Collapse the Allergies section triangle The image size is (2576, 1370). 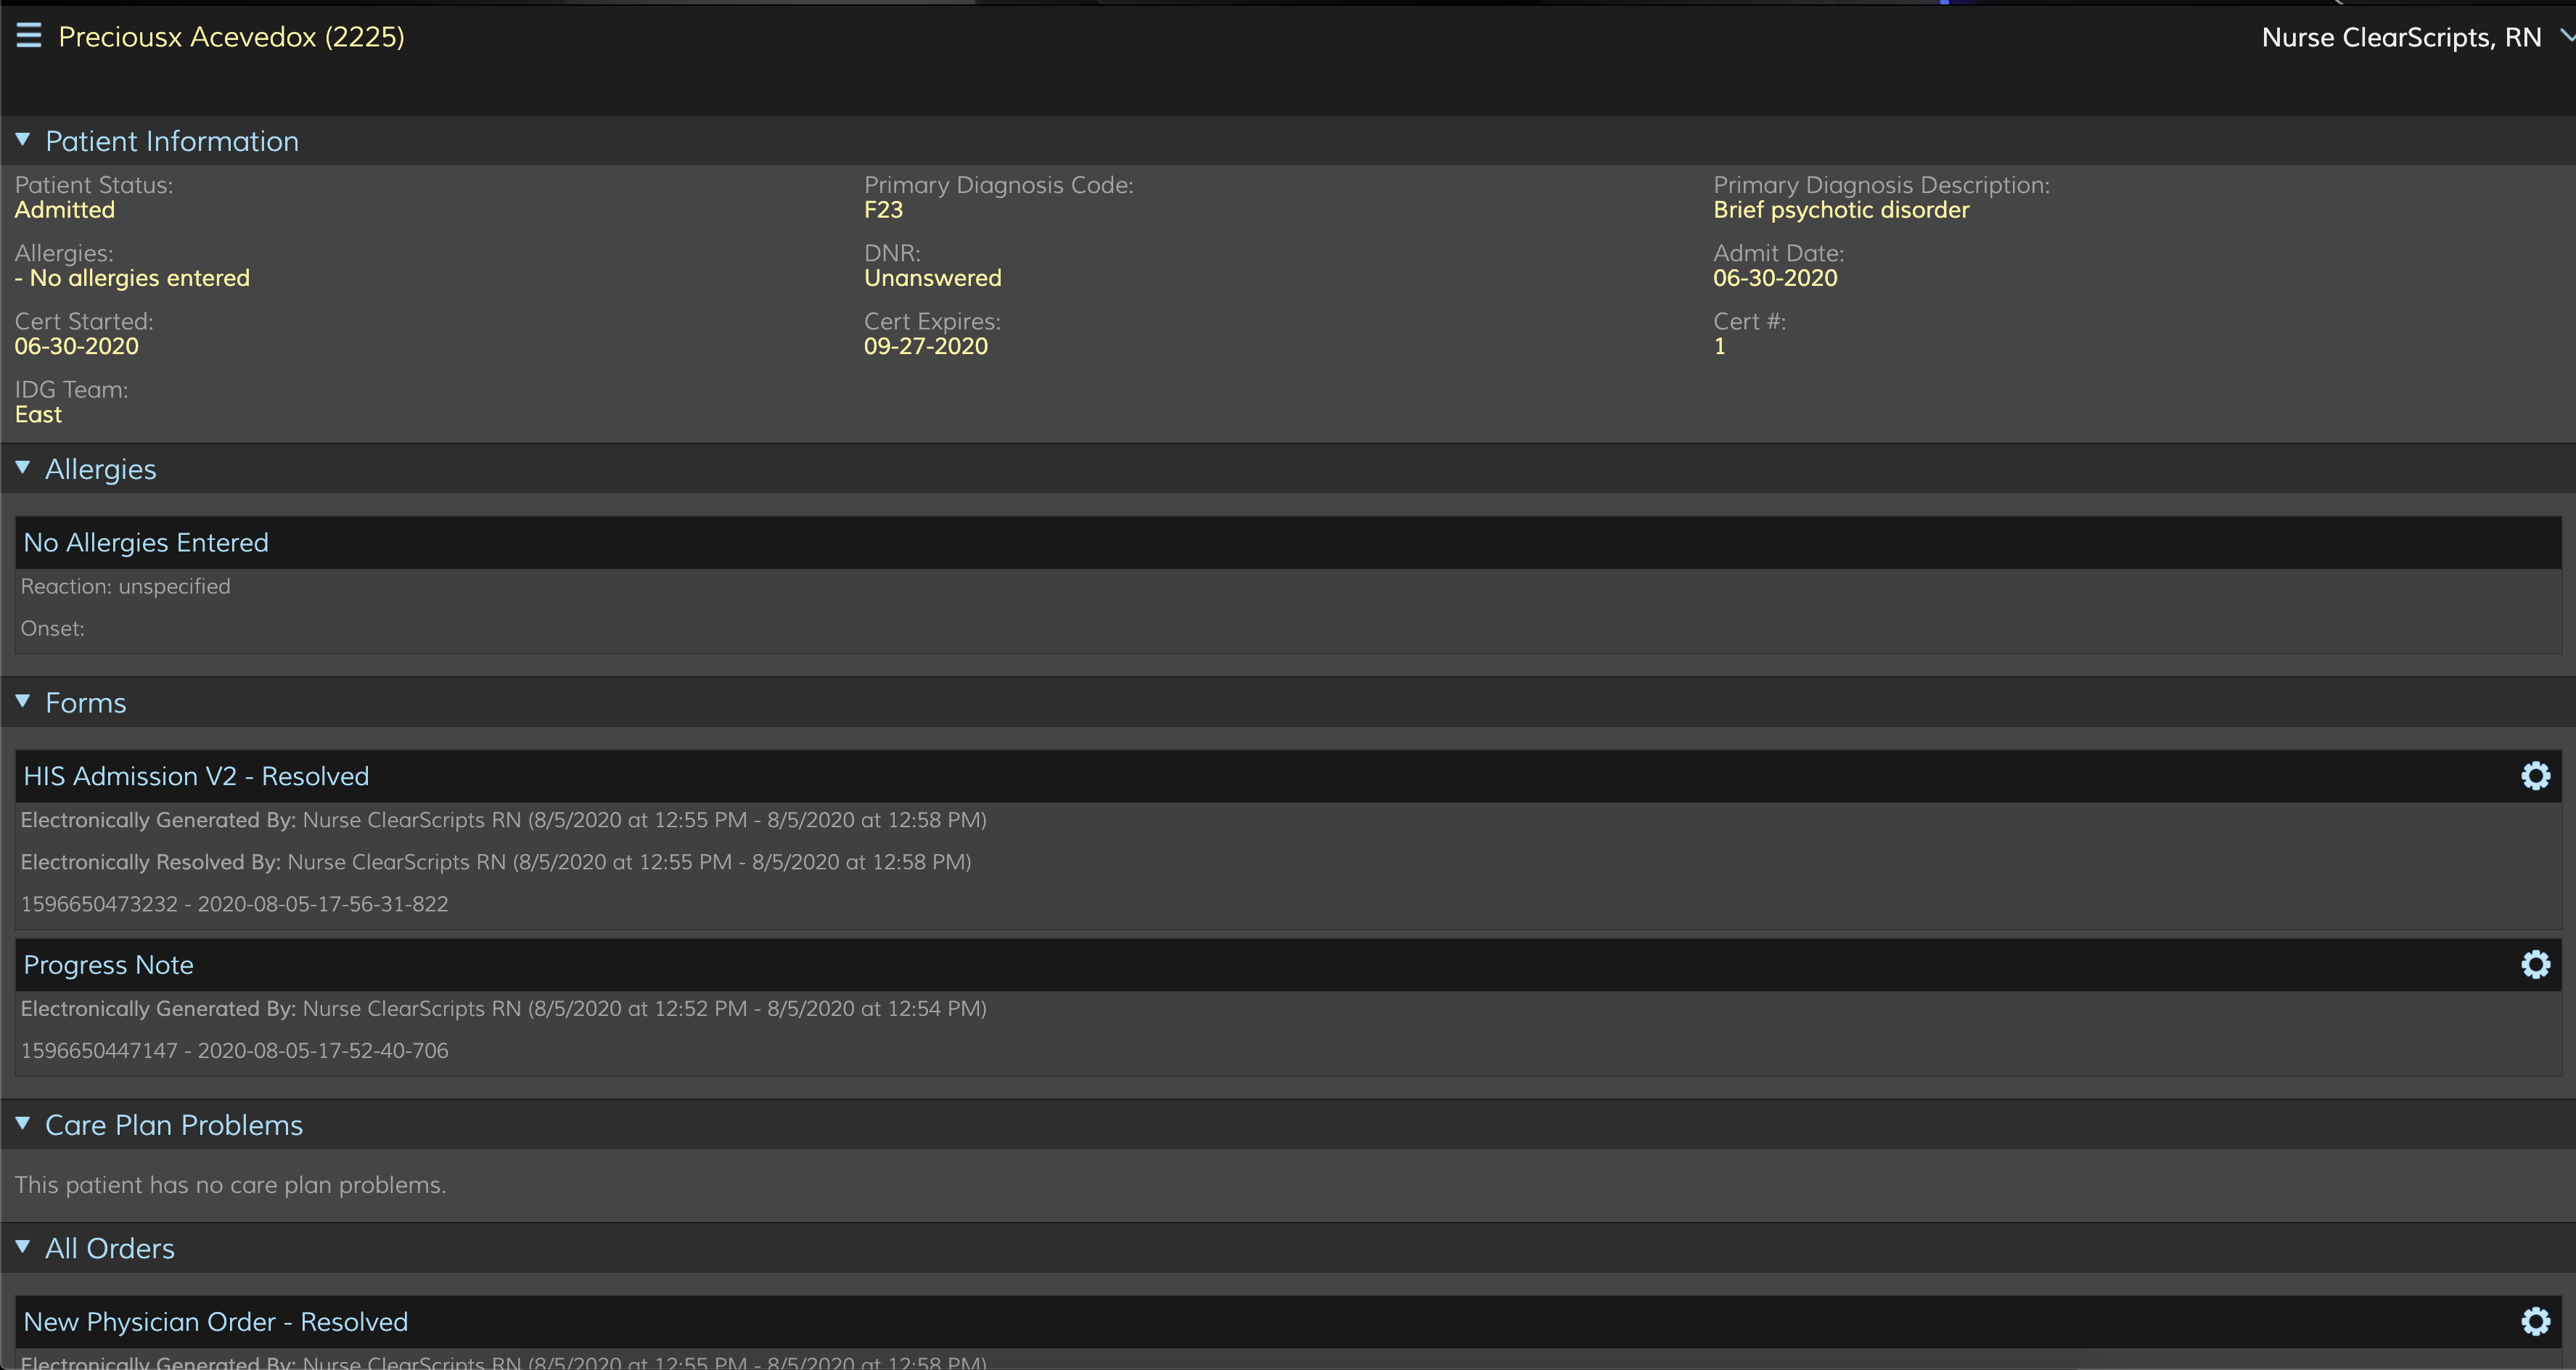tap(23, 468)
